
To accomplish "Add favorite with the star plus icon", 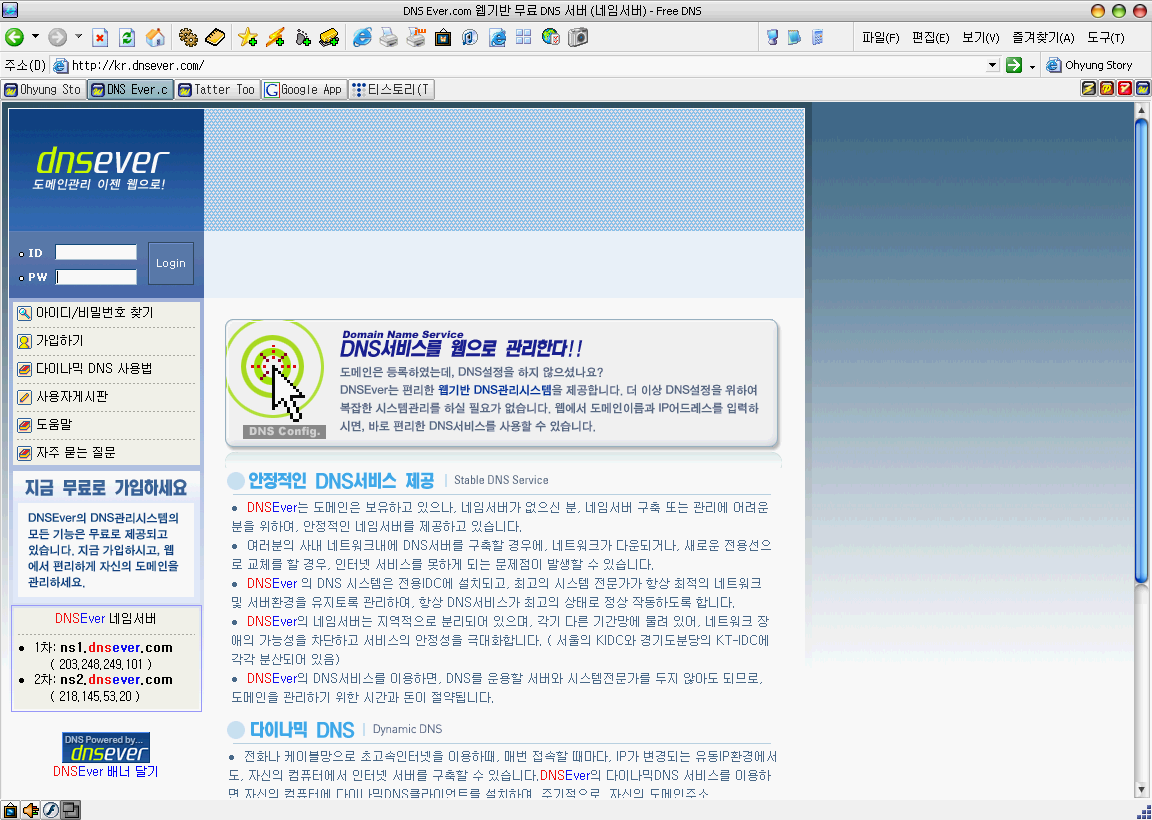I will (248, 37).
